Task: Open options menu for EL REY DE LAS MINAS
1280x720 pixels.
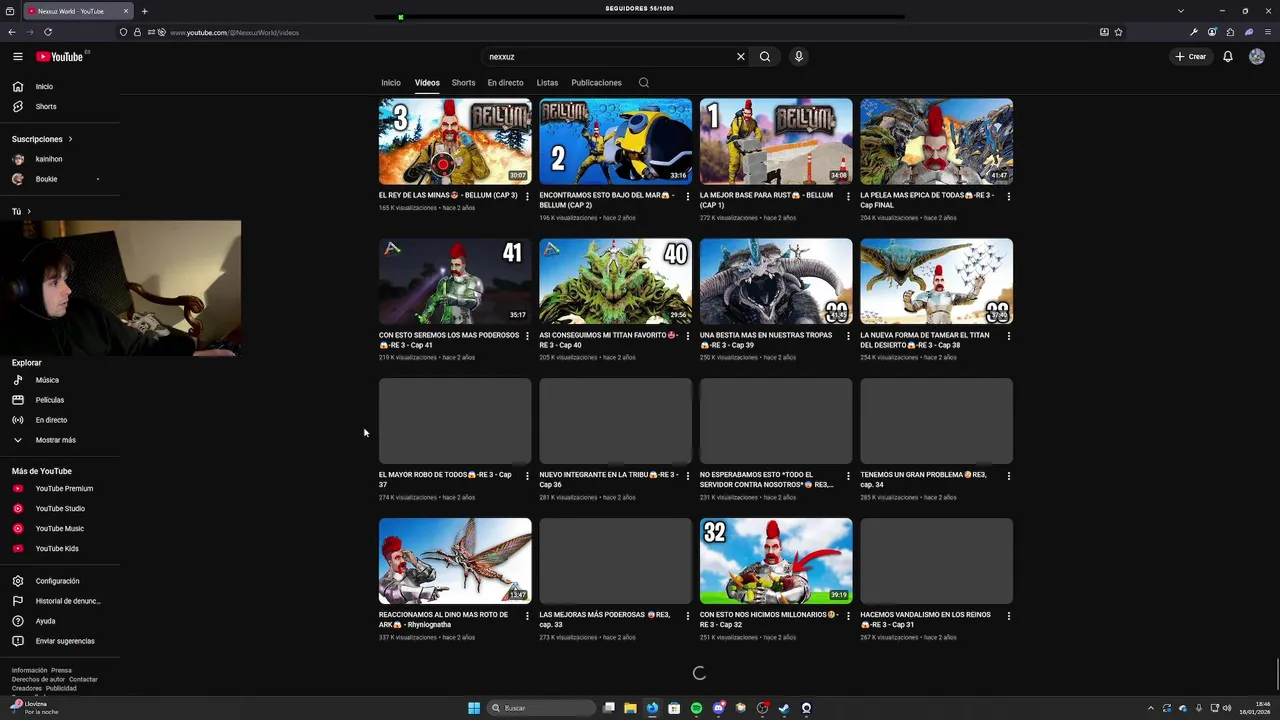Action: pyautogui.click(x=527, y=197)
